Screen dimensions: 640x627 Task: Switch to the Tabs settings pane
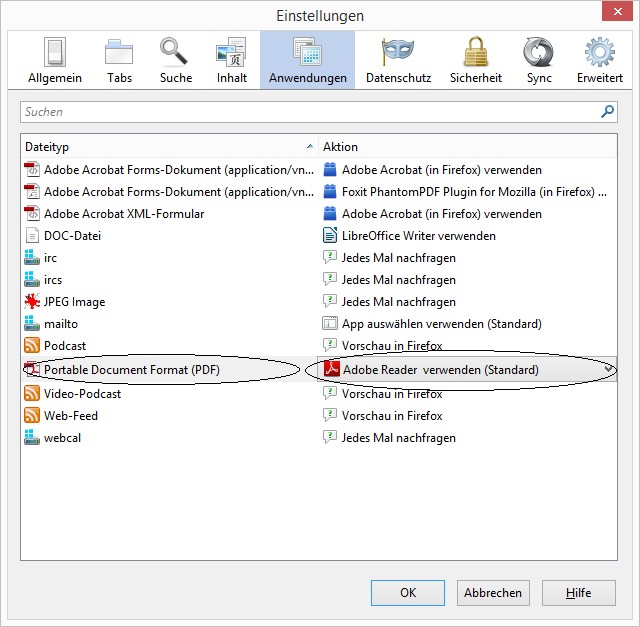[119, 60]
